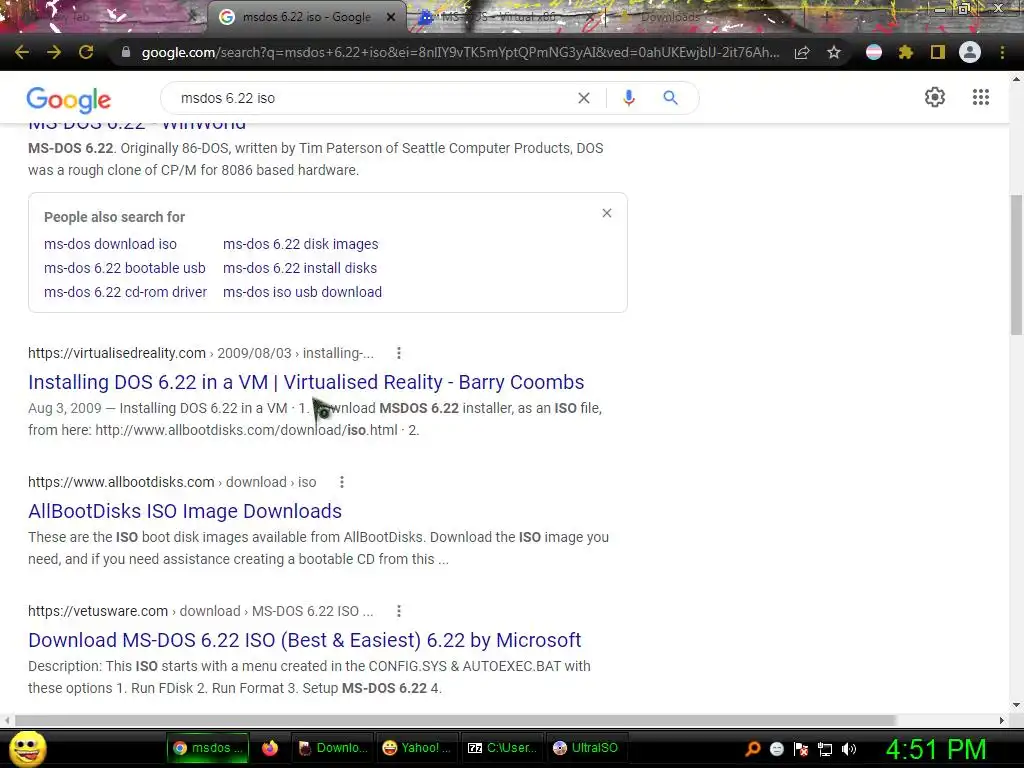Share this page using the address bar icon
The image size is (1024, 768).
[x=802, y=52]
